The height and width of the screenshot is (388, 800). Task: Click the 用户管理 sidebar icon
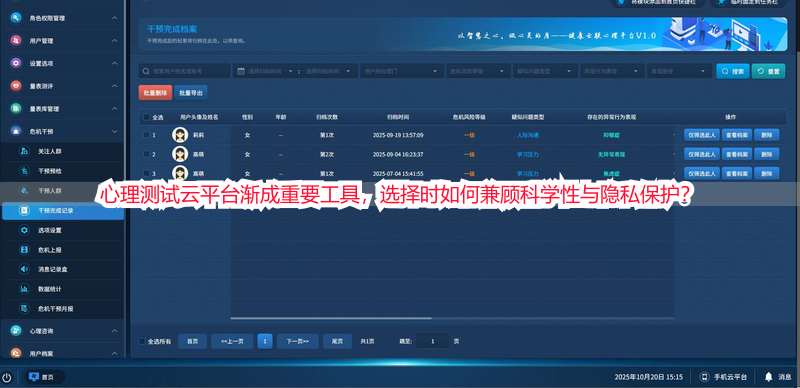[16, 41]
